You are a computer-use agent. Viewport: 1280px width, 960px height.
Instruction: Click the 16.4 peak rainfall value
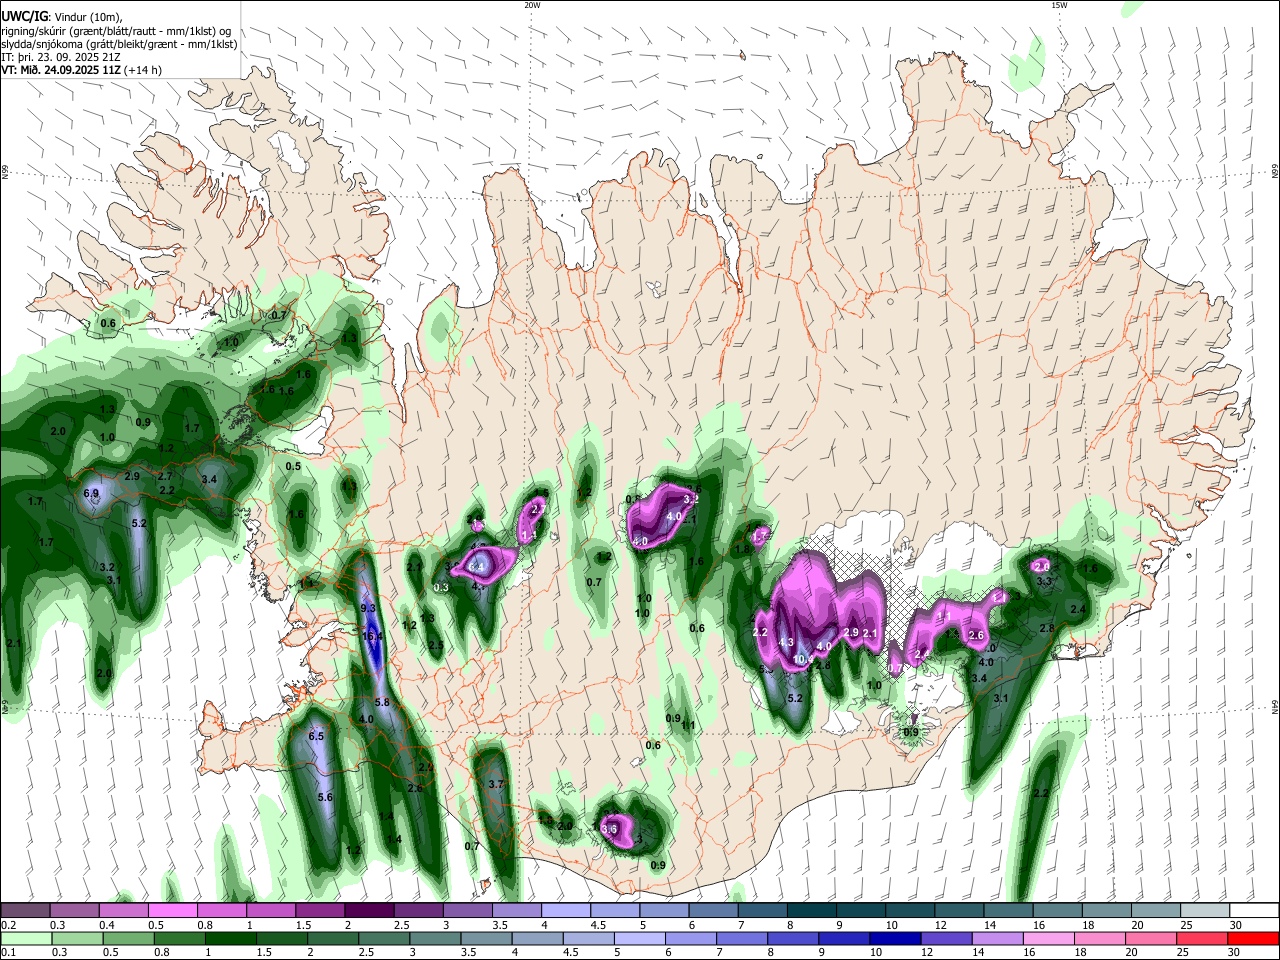tap(373, 636)
